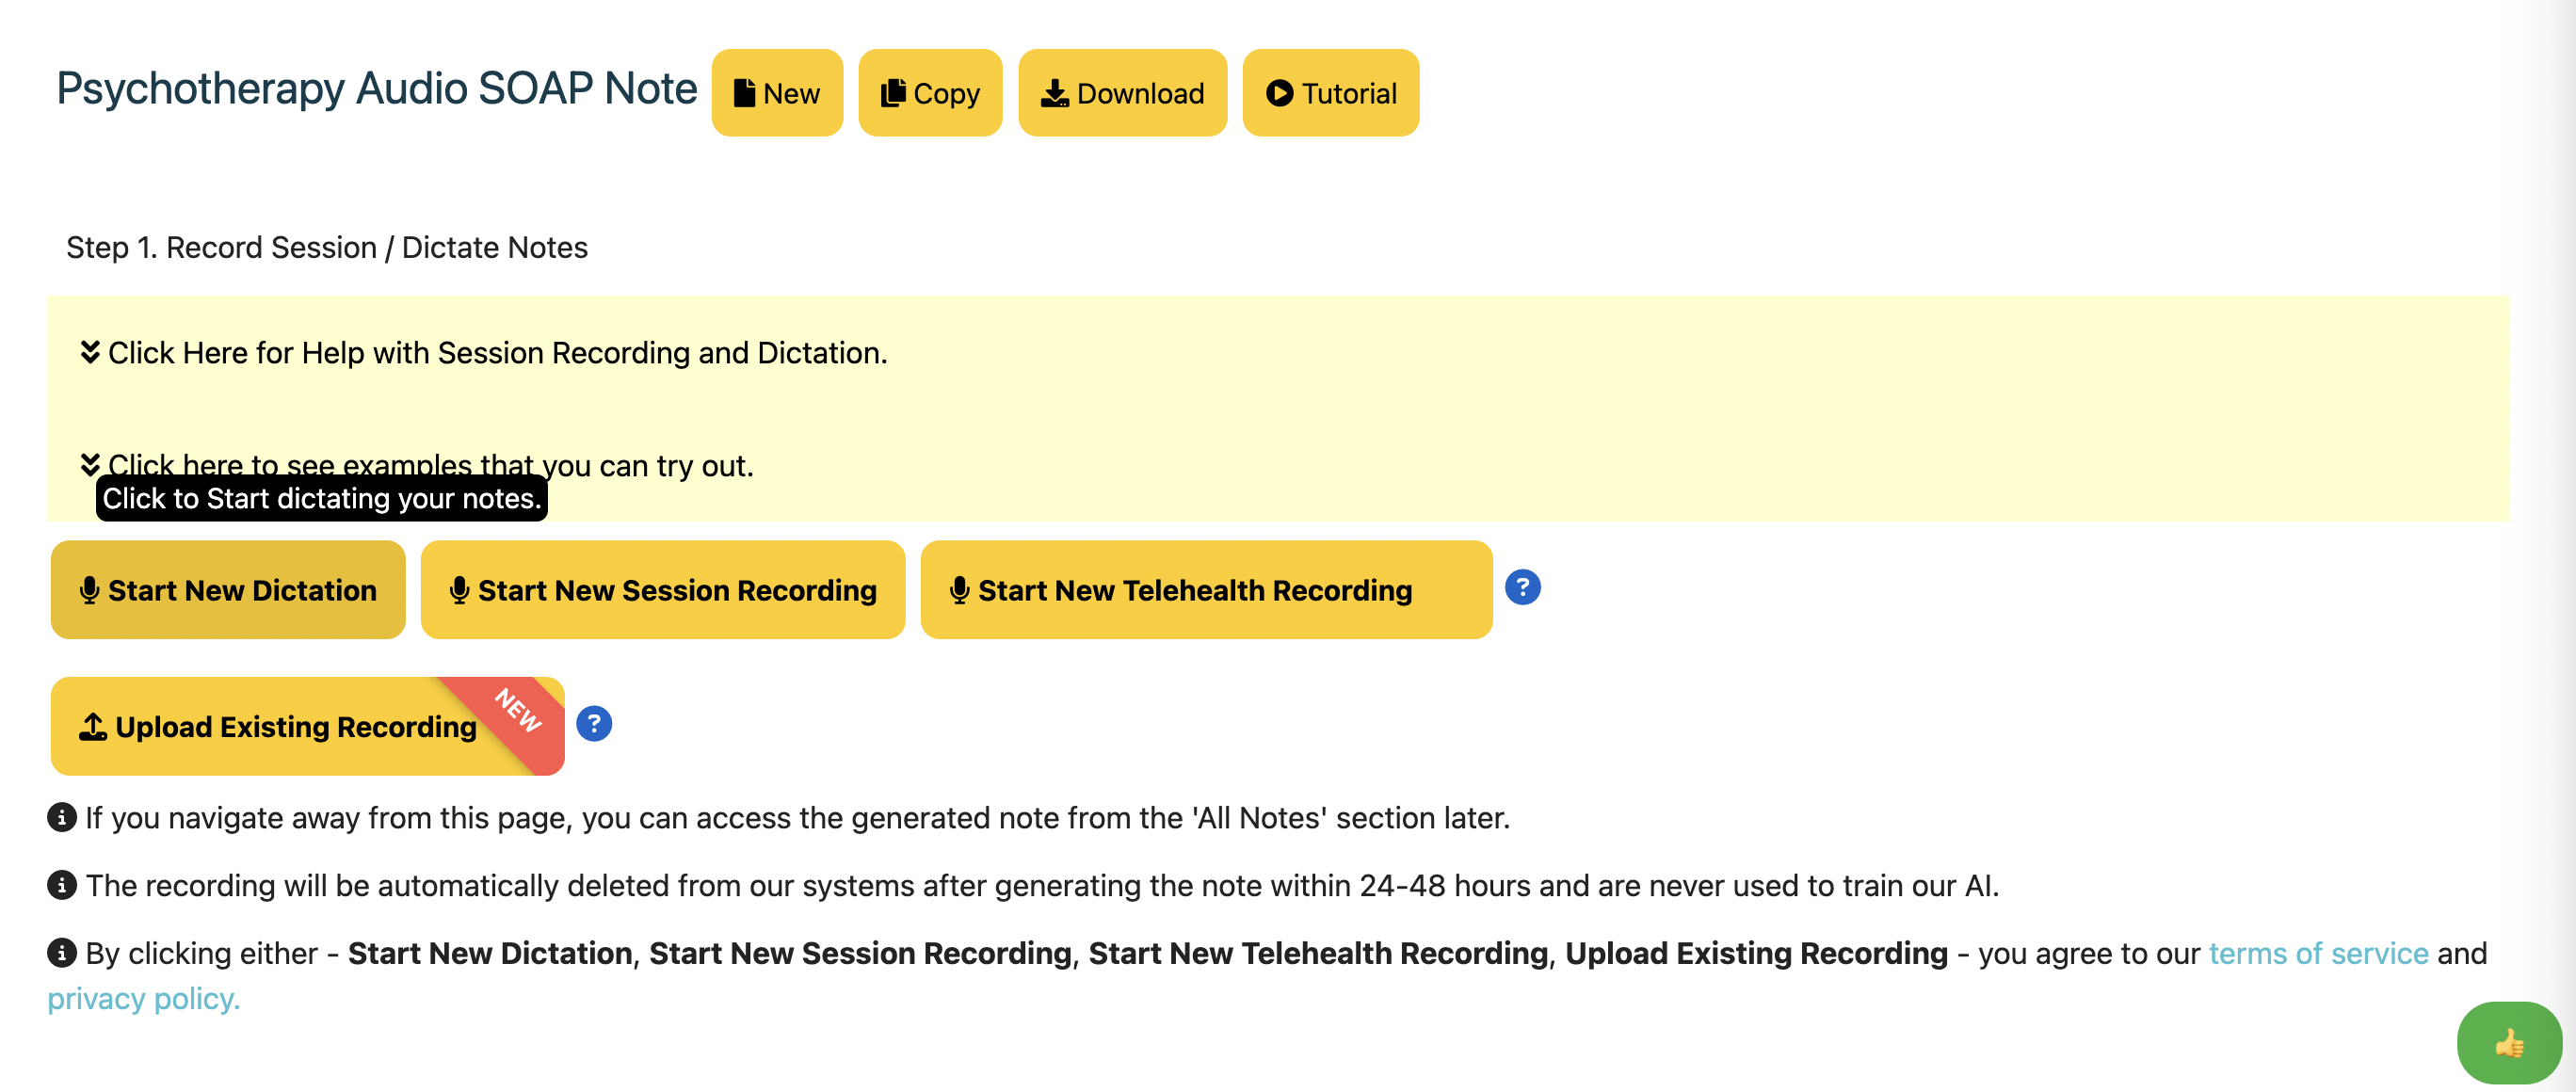Download the SOAP note
The height and width of the screenshot is (1092, 2576).
click(1121, 93)
